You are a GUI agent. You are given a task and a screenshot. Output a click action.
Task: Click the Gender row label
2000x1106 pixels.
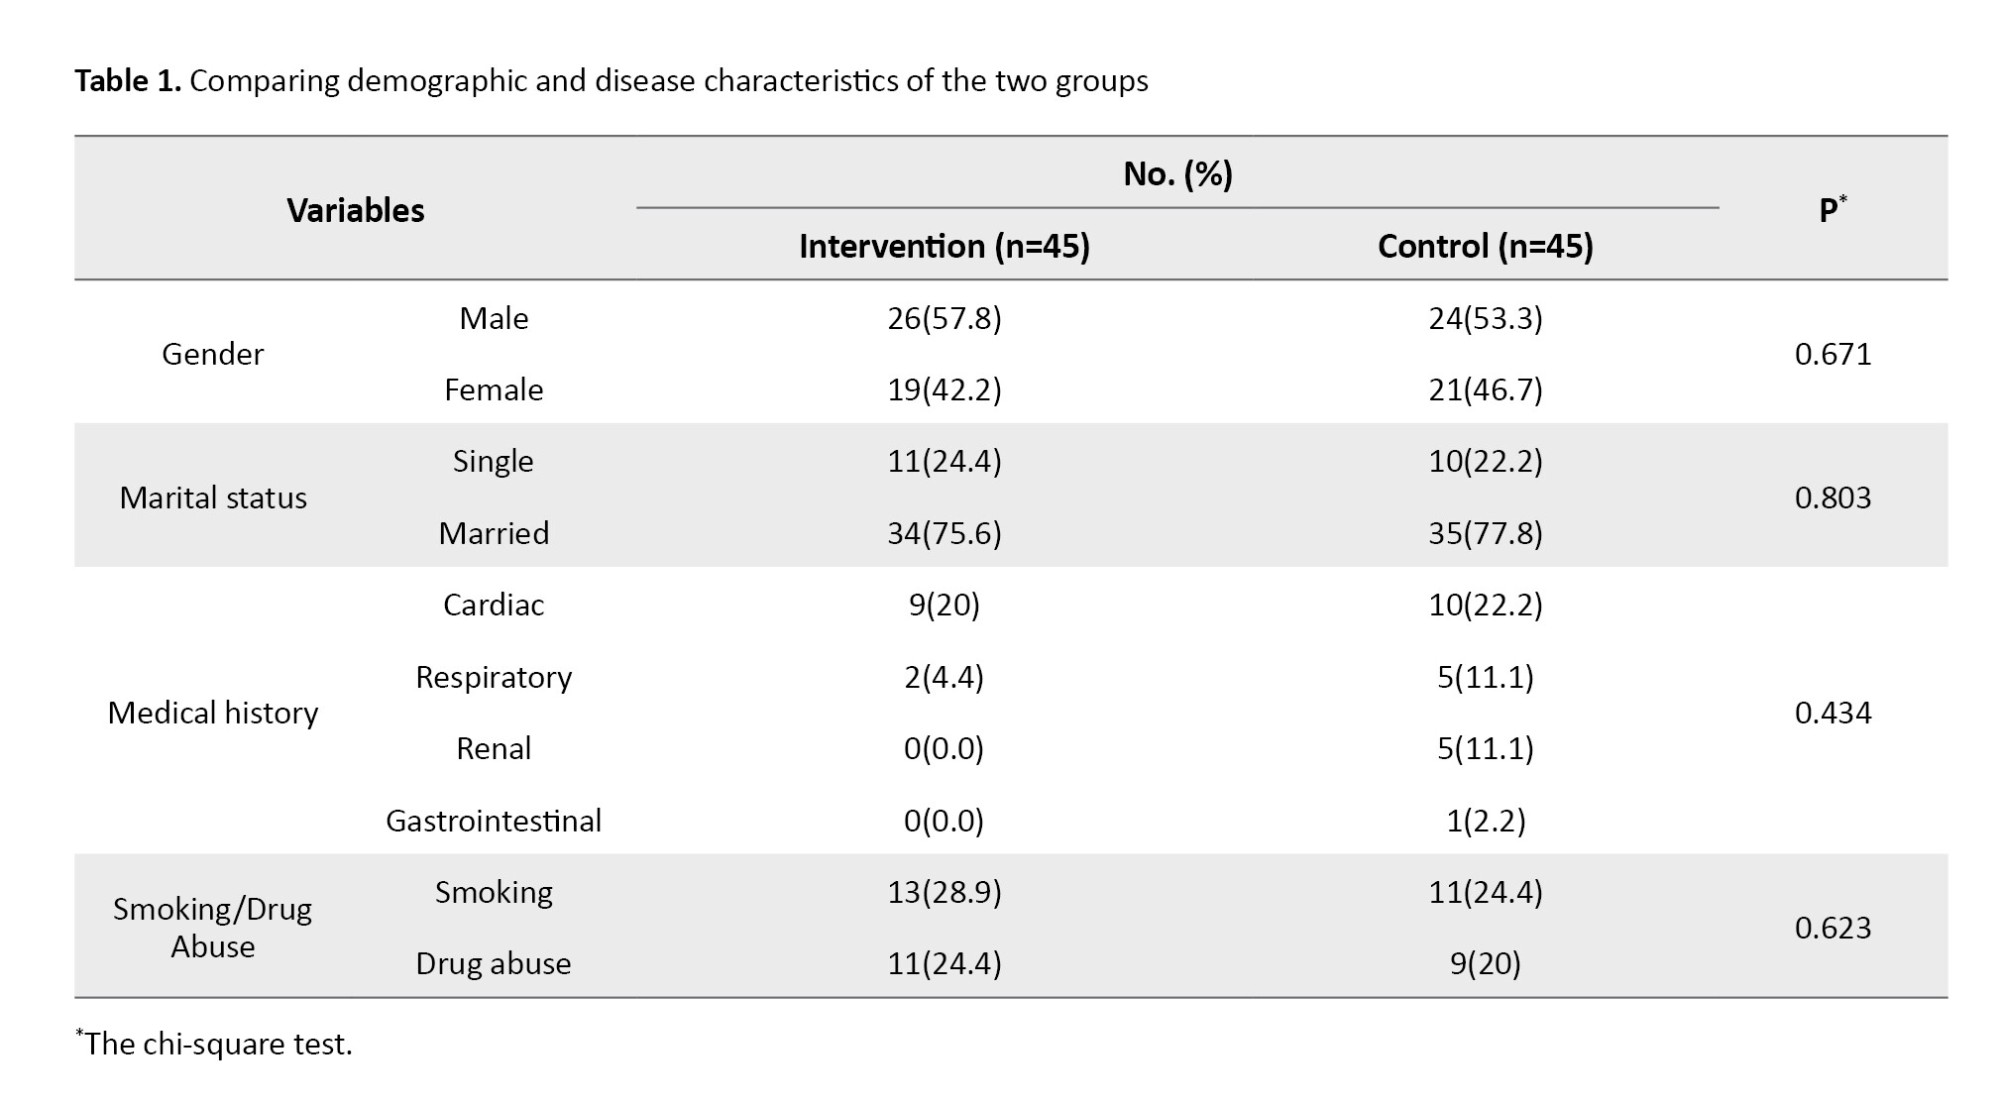click(x=212, y=354)
